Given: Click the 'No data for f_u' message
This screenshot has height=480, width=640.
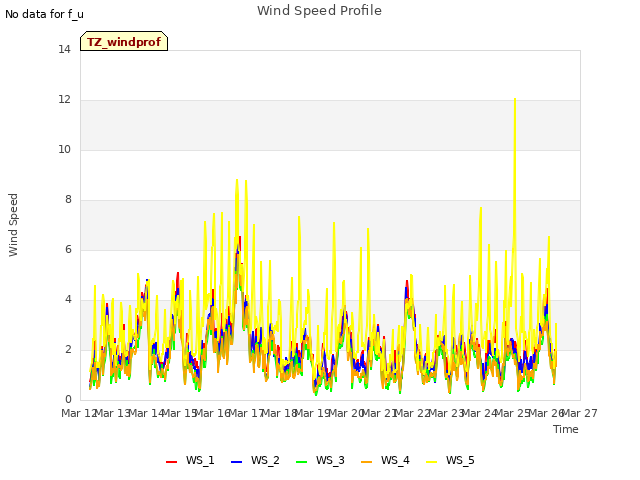Looking at the screenshot, I should (44, 14).
